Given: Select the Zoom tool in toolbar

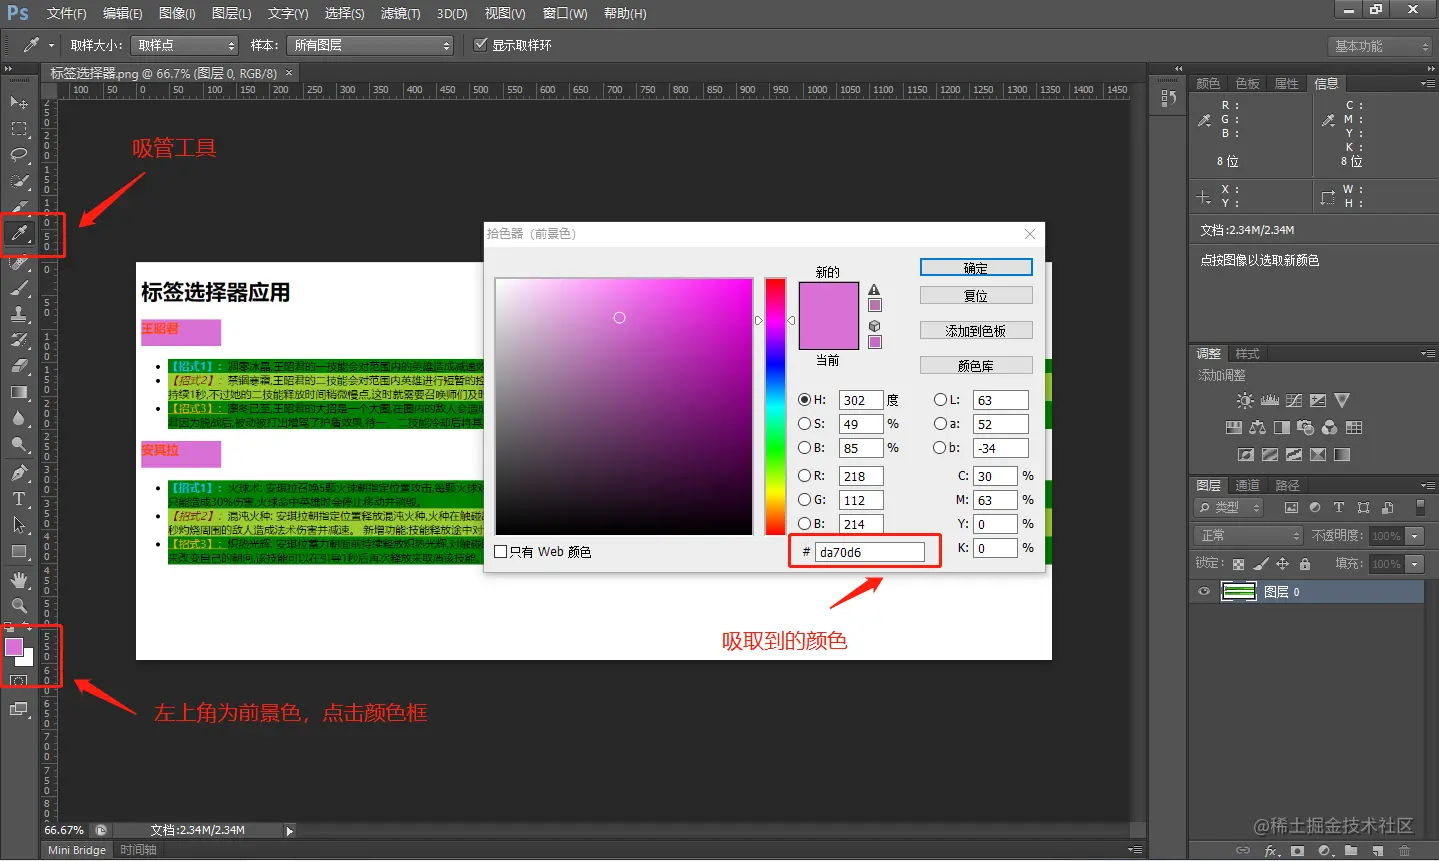Looking at the screenshot, I should (x=19, y=606).
